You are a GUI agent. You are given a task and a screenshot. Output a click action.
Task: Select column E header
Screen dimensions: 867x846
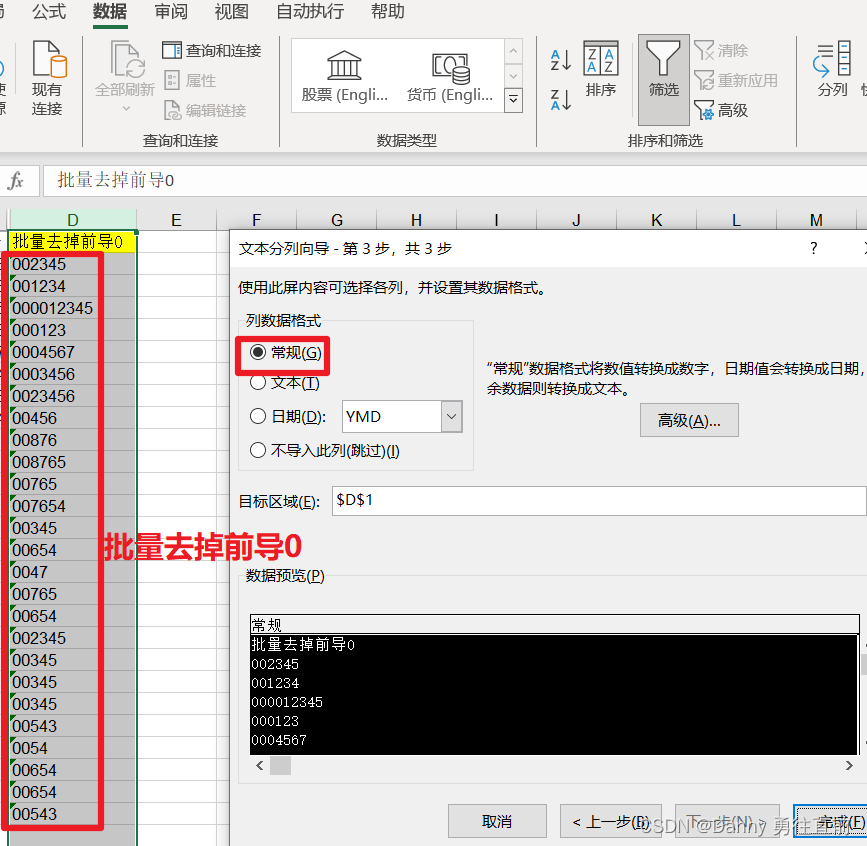[176, 220]
